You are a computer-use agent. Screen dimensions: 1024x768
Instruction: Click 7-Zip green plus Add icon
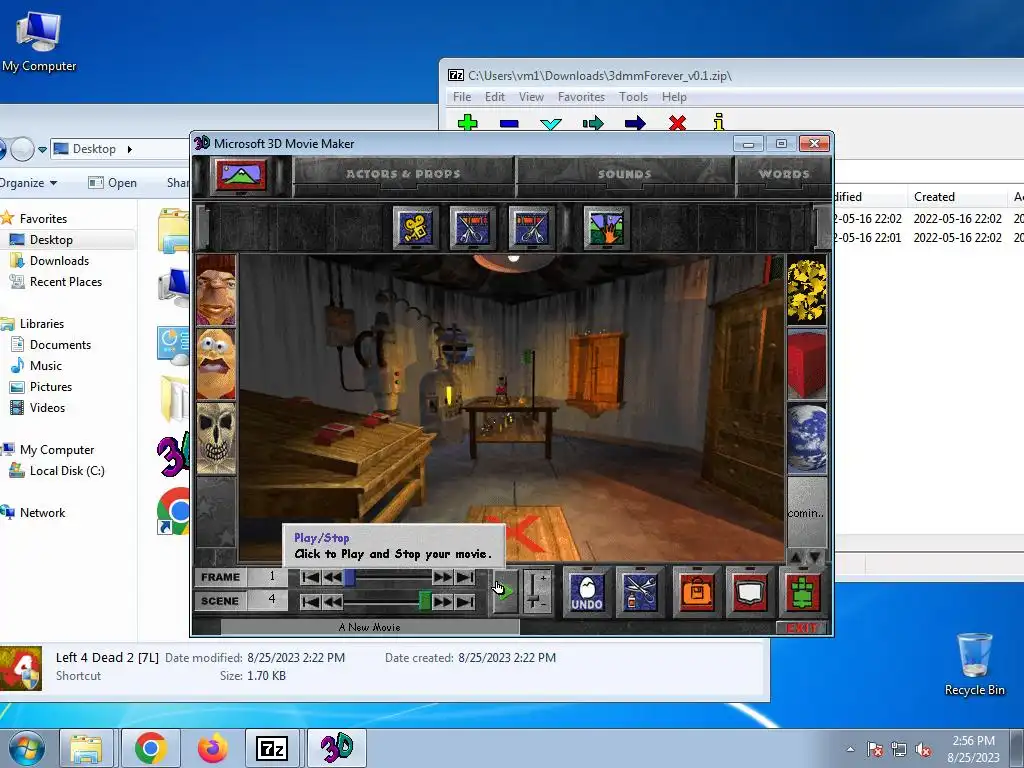(x=468, y=123)
